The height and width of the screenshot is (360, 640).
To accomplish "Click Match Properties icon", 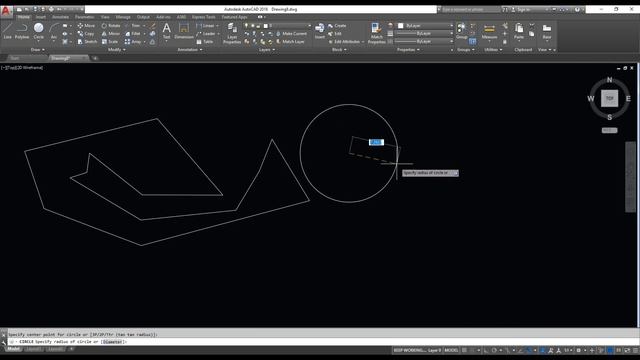I will tap(376, 33).
